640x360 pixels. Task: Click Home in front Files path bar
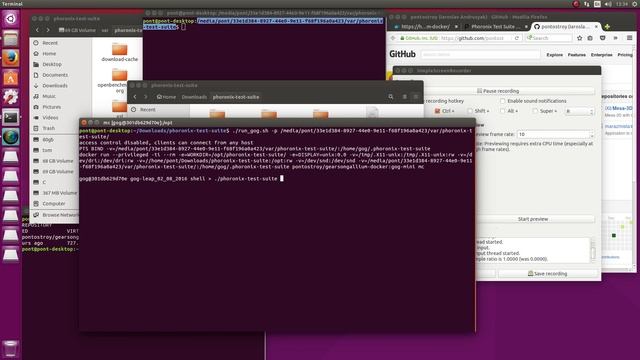click(x=167, y=97)
